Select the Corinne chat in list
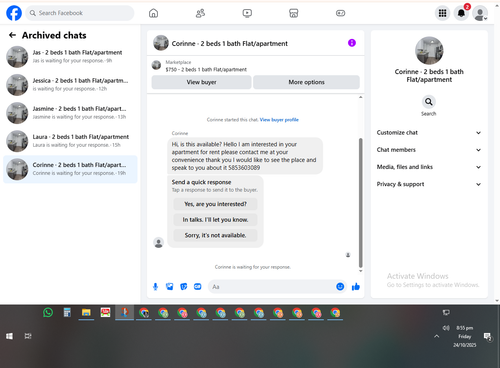500x368 pixels. (x=70, y=169)
